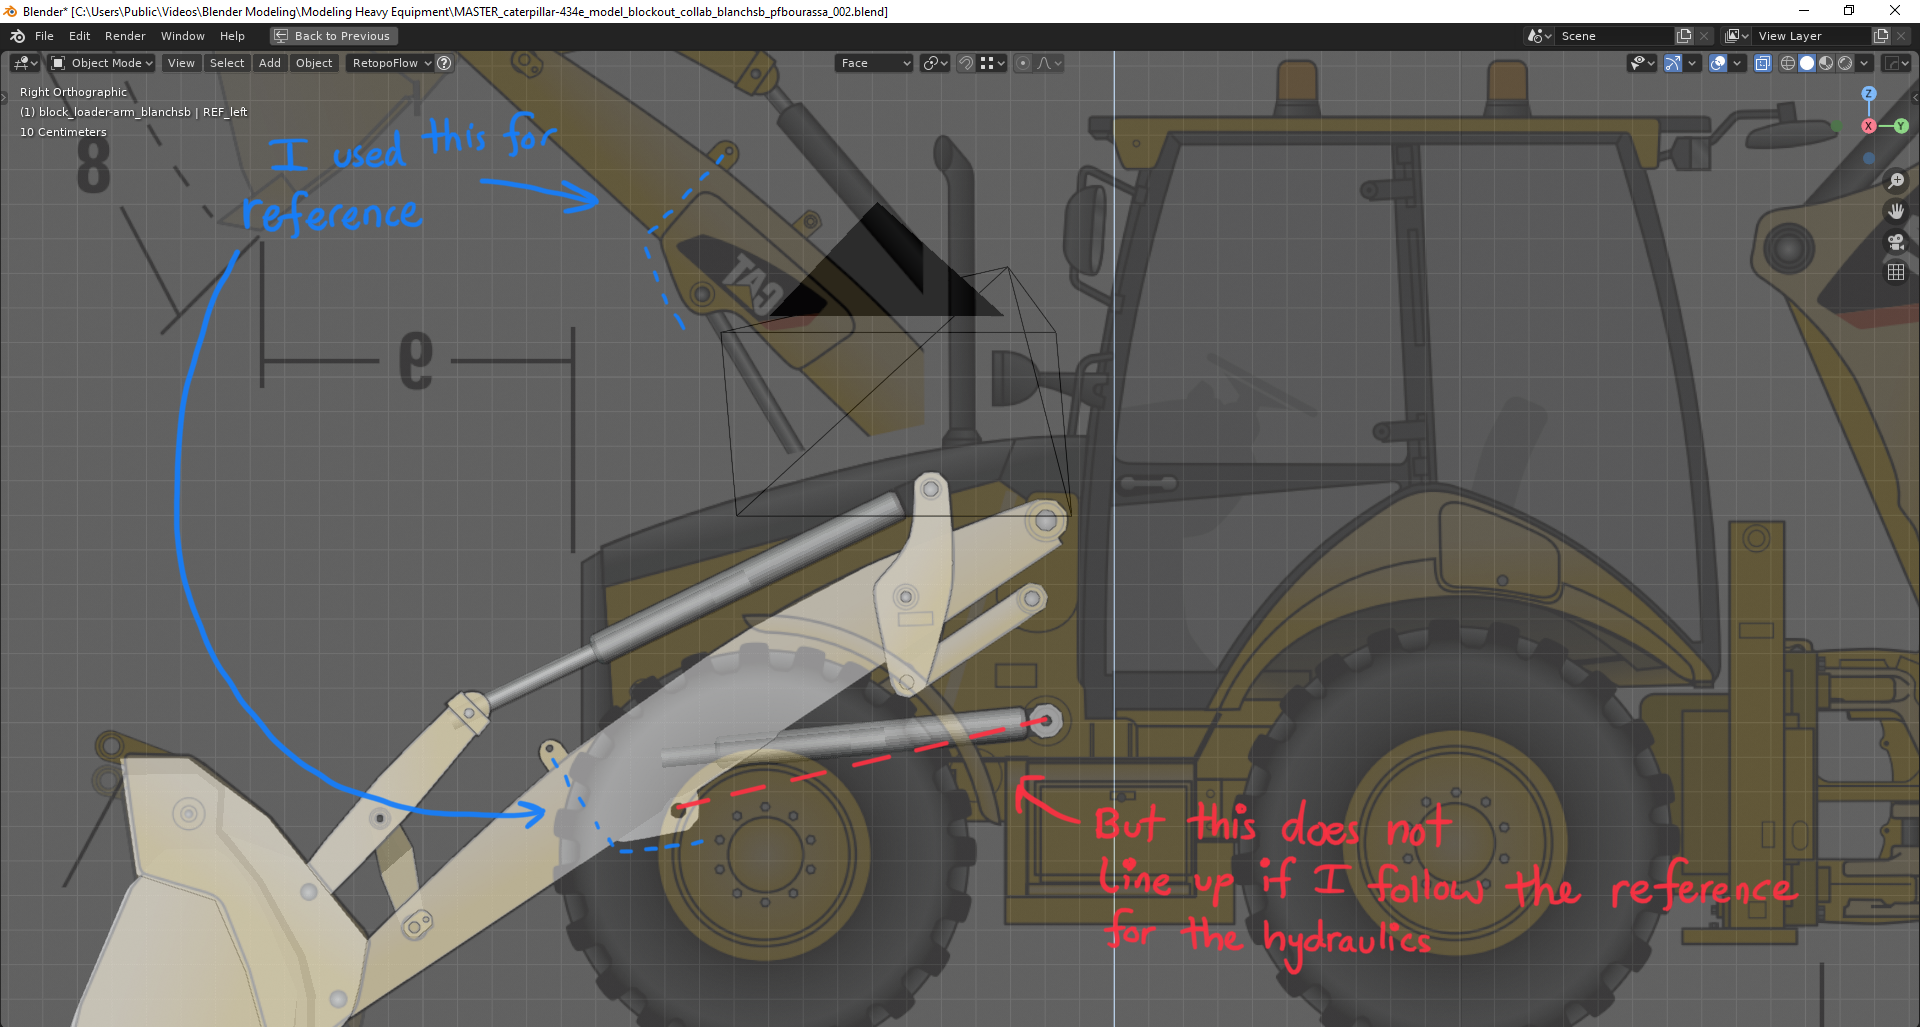Image resolution: width=1920 pixels, height=1027 pixels.
Task: Toggle the snap magnet icon
Action: (966, 63)
